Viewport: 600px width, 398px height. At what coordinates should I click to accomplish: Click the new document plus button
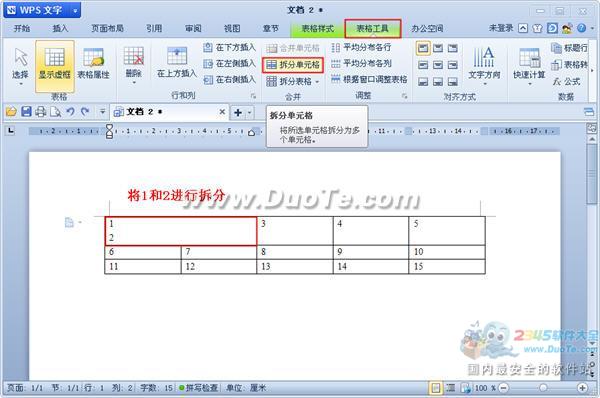[x=238, y=113]
